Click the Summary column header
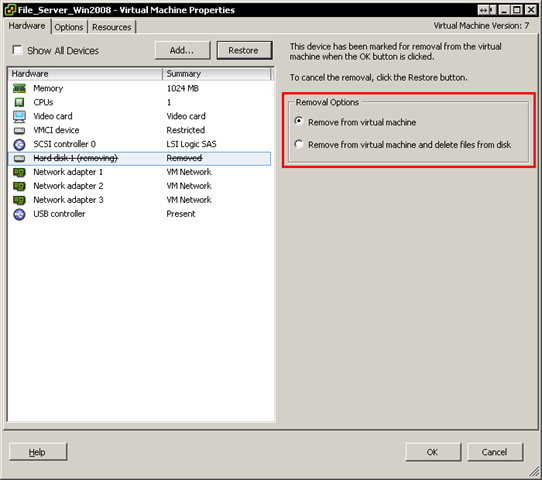This screenshot has width=542, height=480. [217, 74]
